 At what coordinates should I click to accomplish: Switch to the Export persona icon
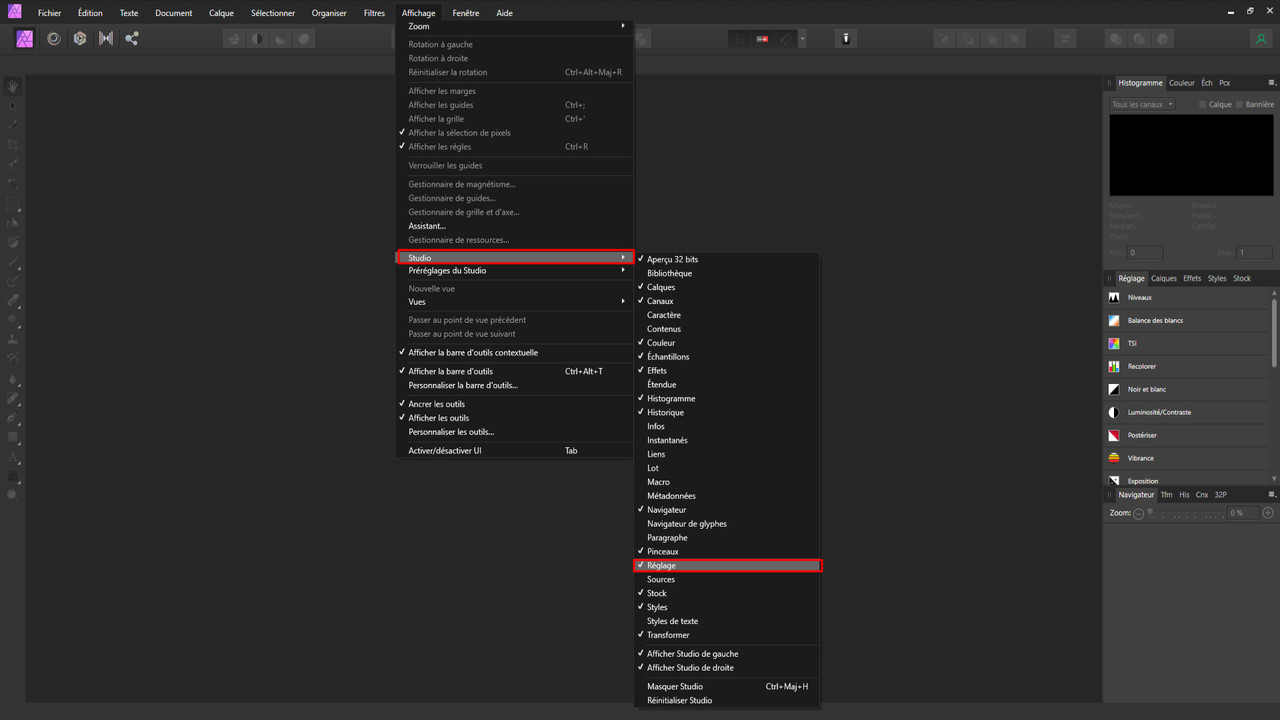(132, 39)
